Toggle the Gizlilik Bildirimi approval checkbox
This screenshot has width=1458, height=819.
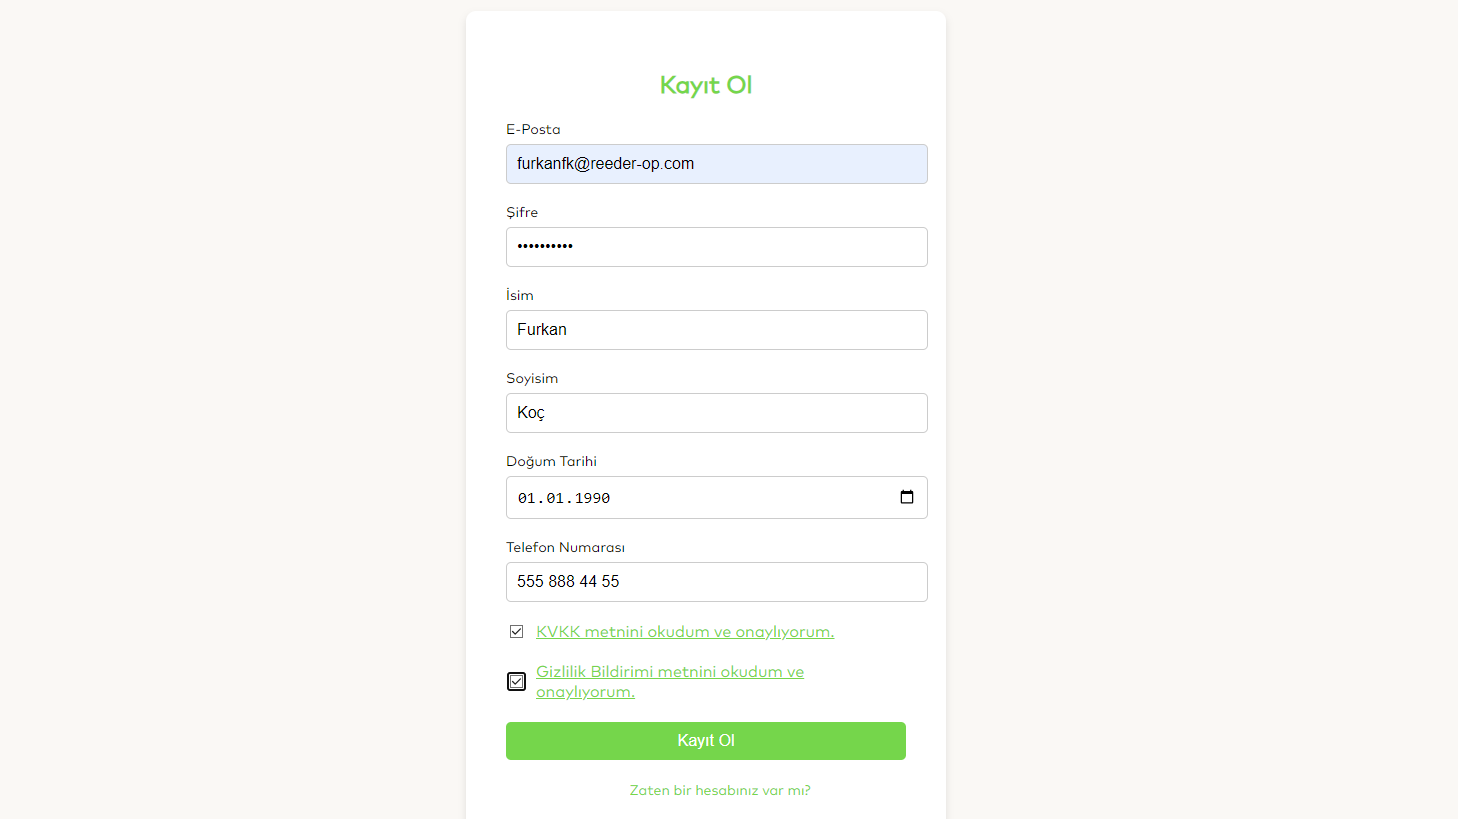coord(516,681)
